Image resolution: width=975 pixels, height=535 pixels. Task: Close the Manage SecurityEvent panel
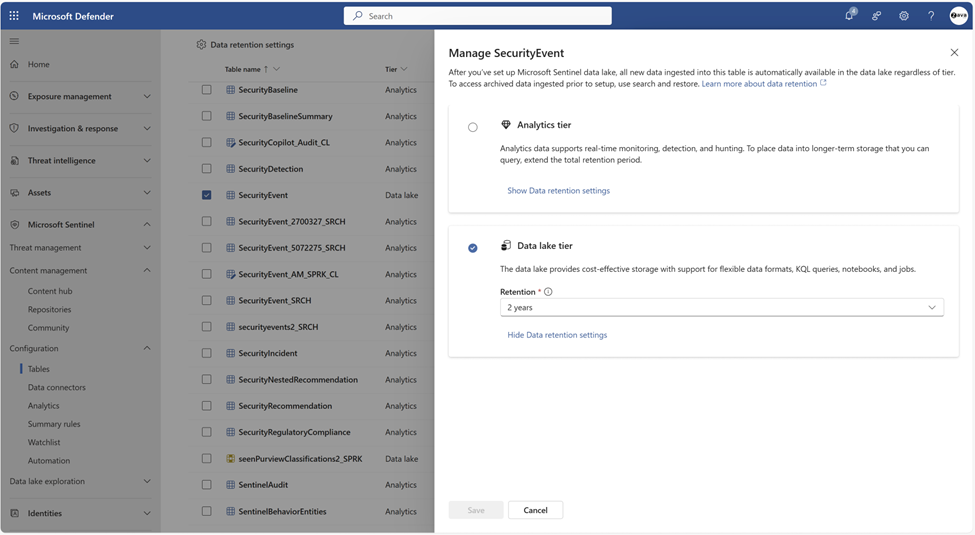click(x=954, y=52)
